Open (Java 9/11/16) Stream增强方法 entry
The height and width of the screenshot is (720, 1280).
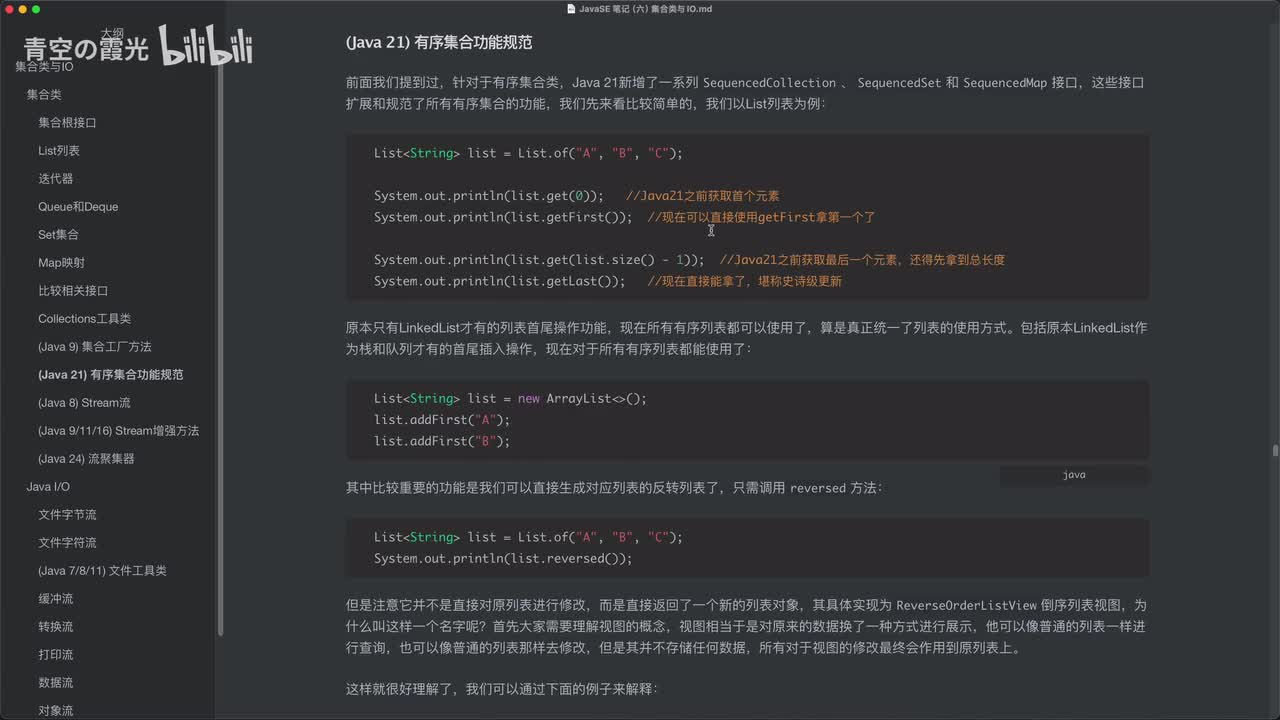(x=118, y=430)
